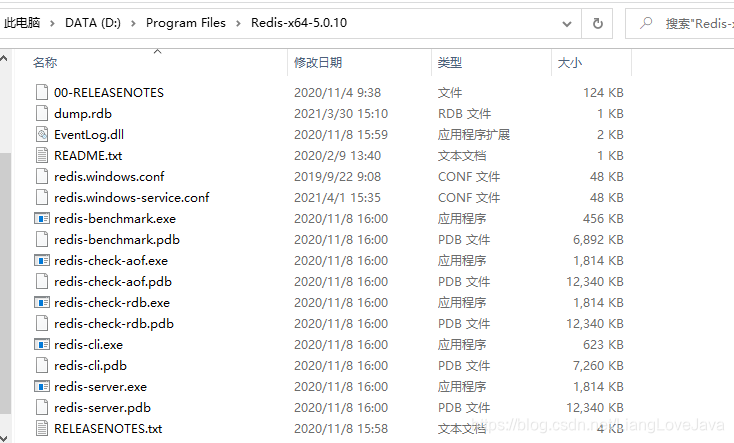Click the type RDB 文件
Viewport: 734px width, 443px height.
tap(464, 113)
